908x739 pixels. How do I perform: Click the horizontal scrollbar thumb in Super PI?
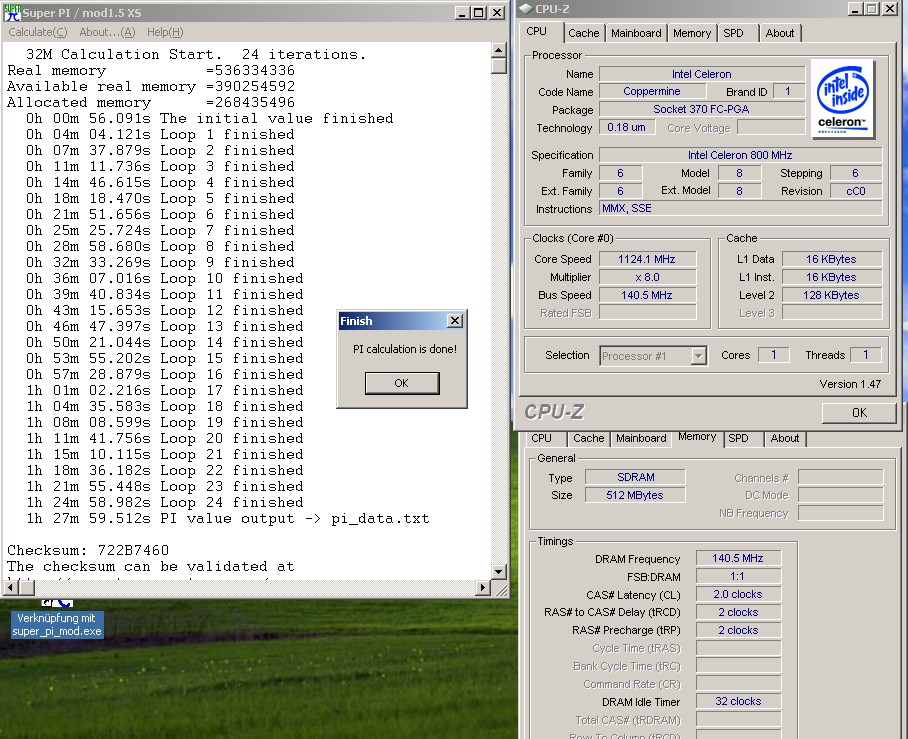pyautogui.click(x=27, y=588)
